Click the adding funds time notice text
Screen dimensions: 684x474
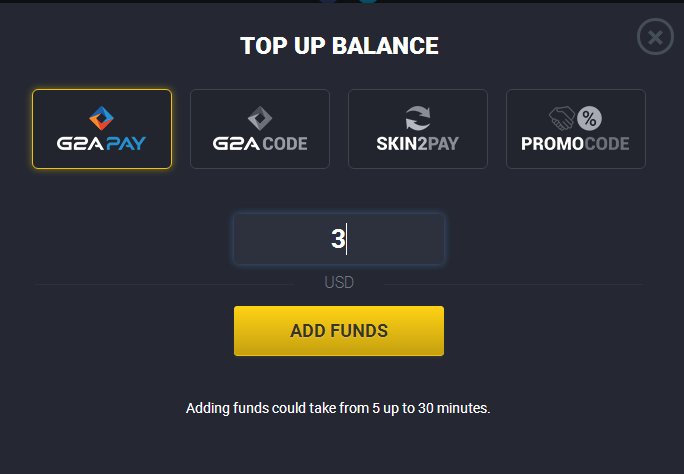click(x=338, y=408)
